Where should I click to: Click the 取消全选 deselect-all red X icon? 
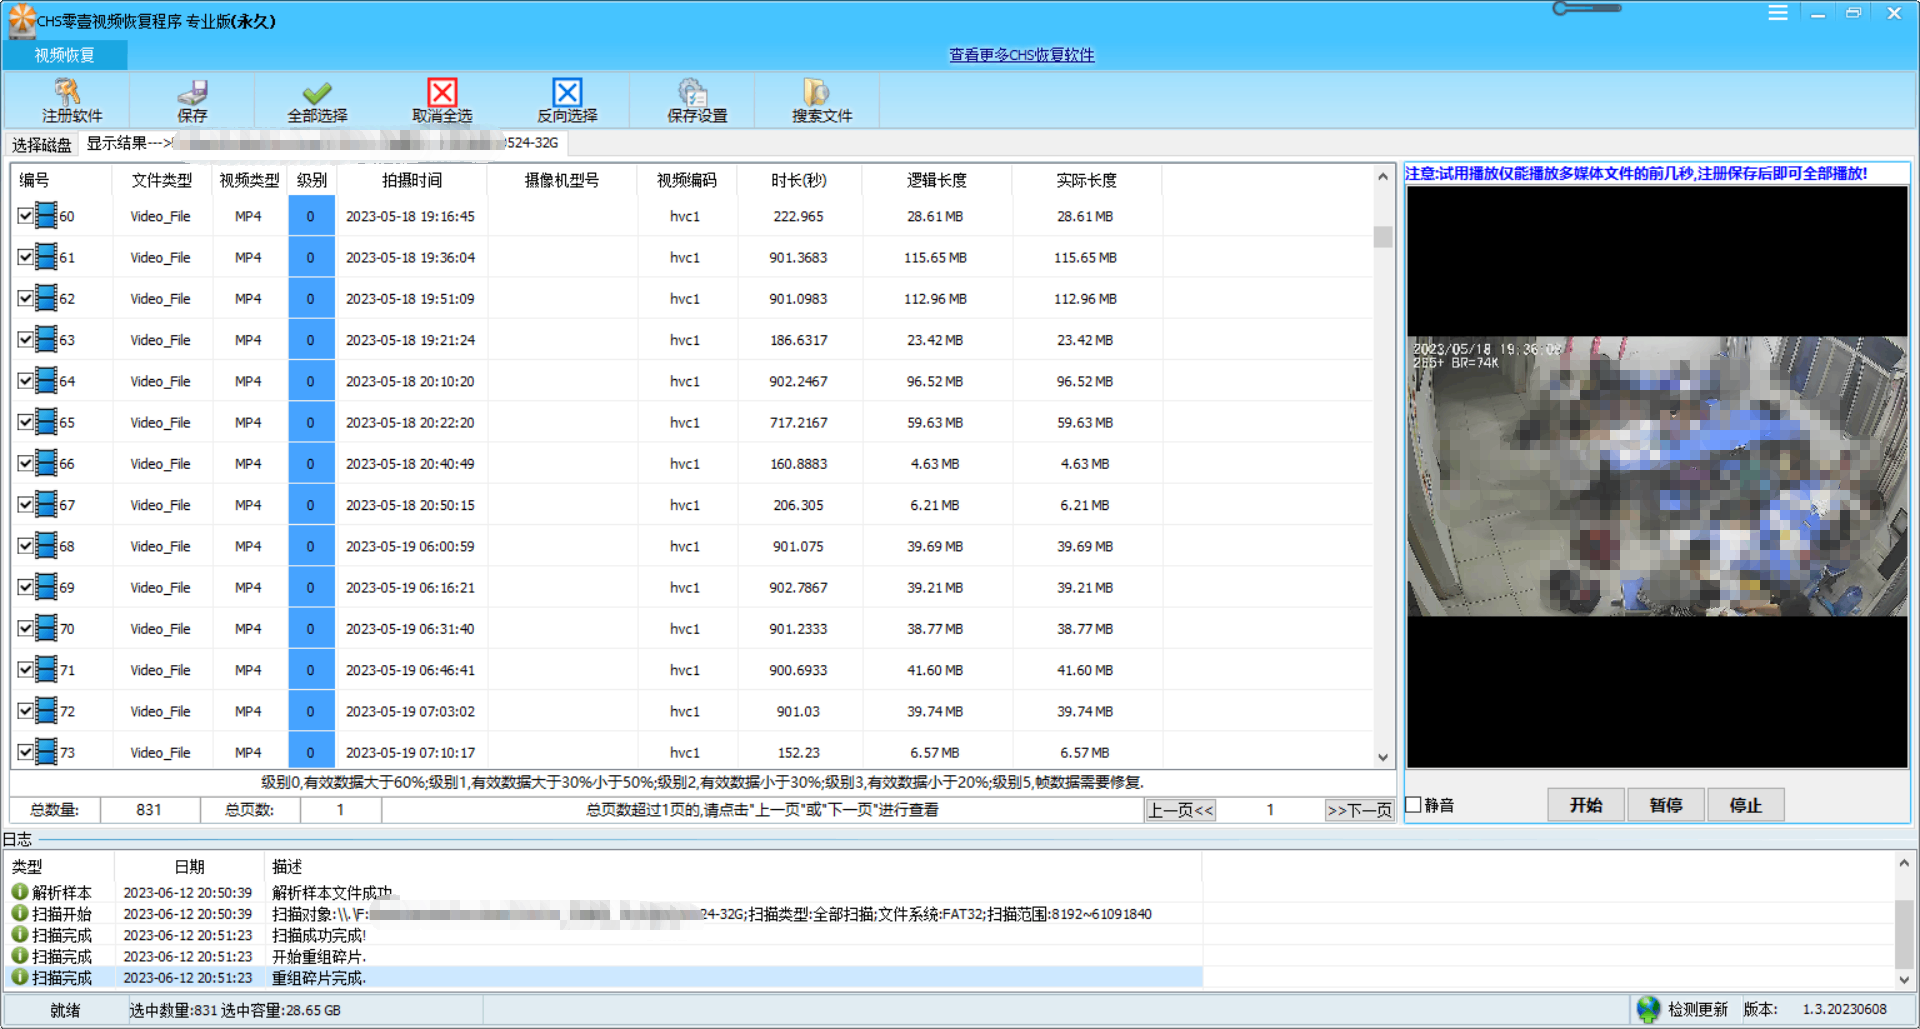442,92
